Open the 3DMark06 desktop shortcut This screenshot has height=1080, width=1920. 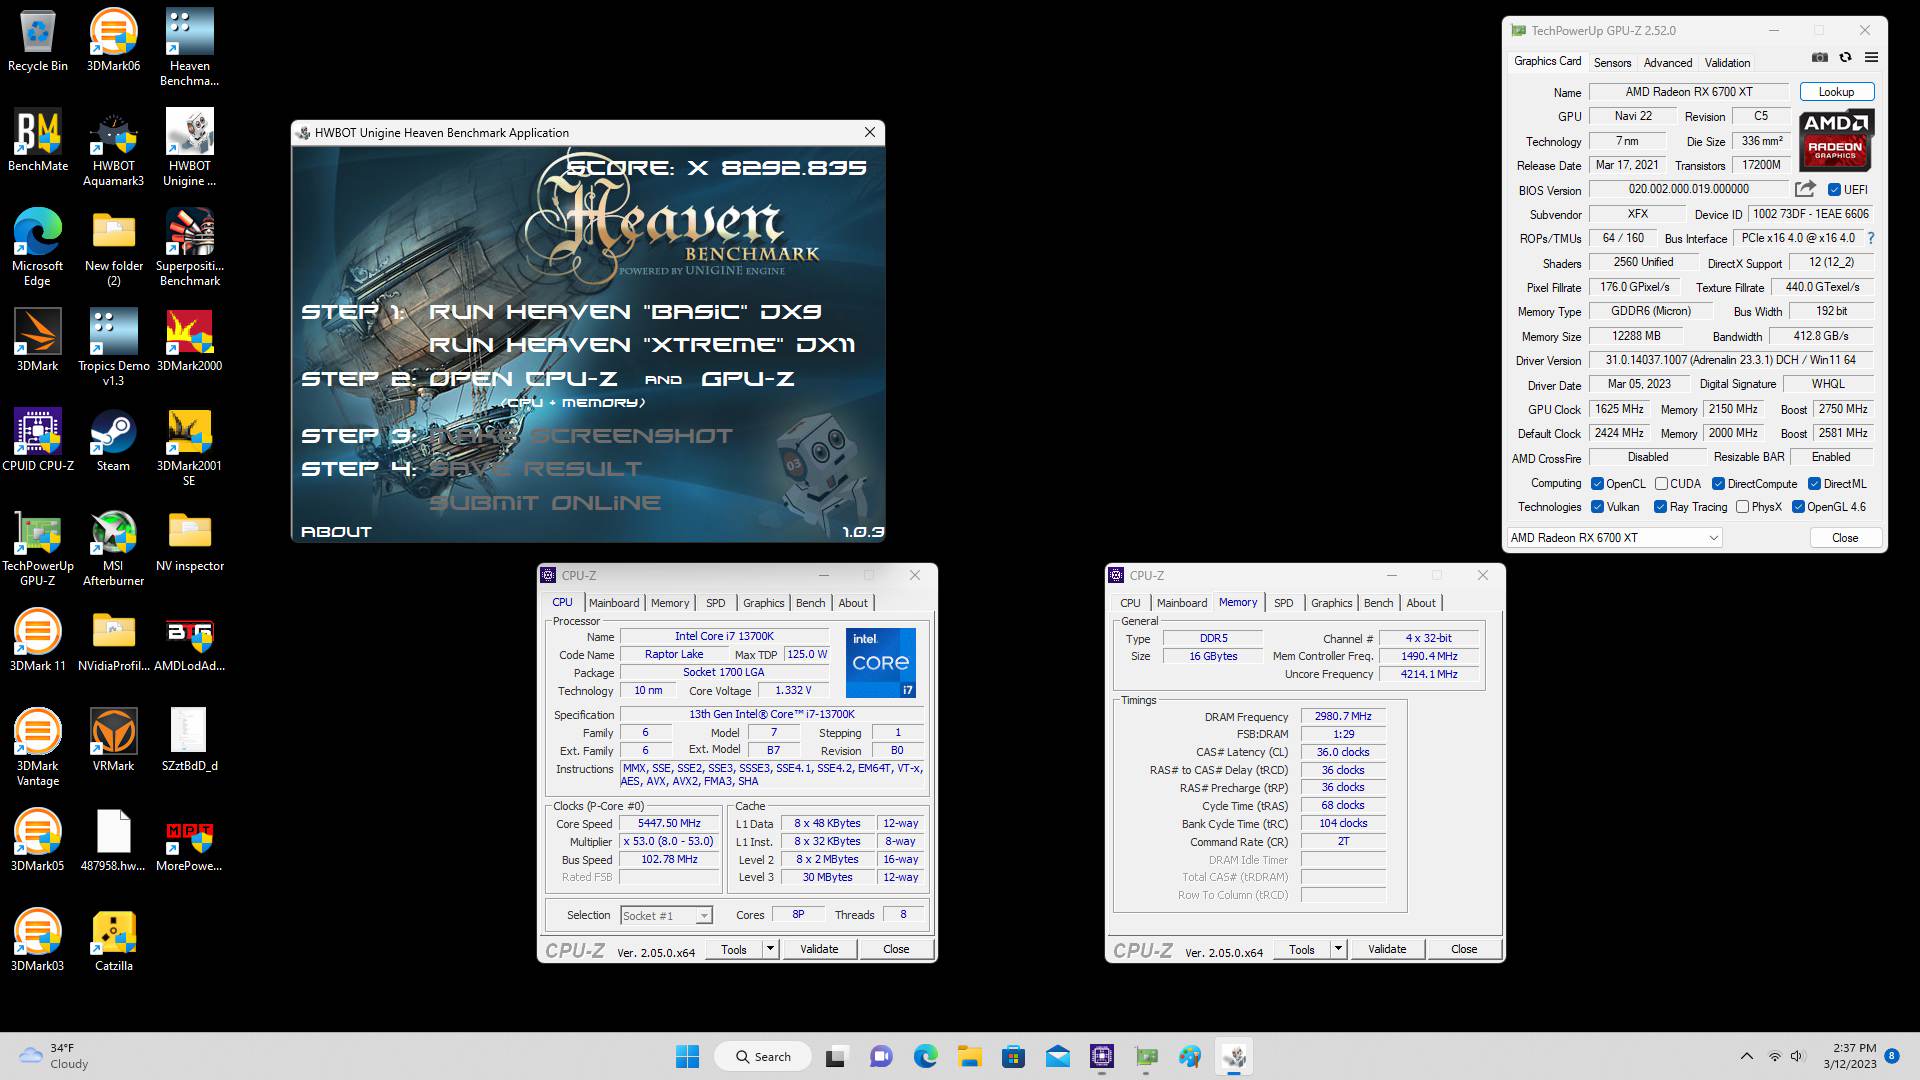pos(113,41)
